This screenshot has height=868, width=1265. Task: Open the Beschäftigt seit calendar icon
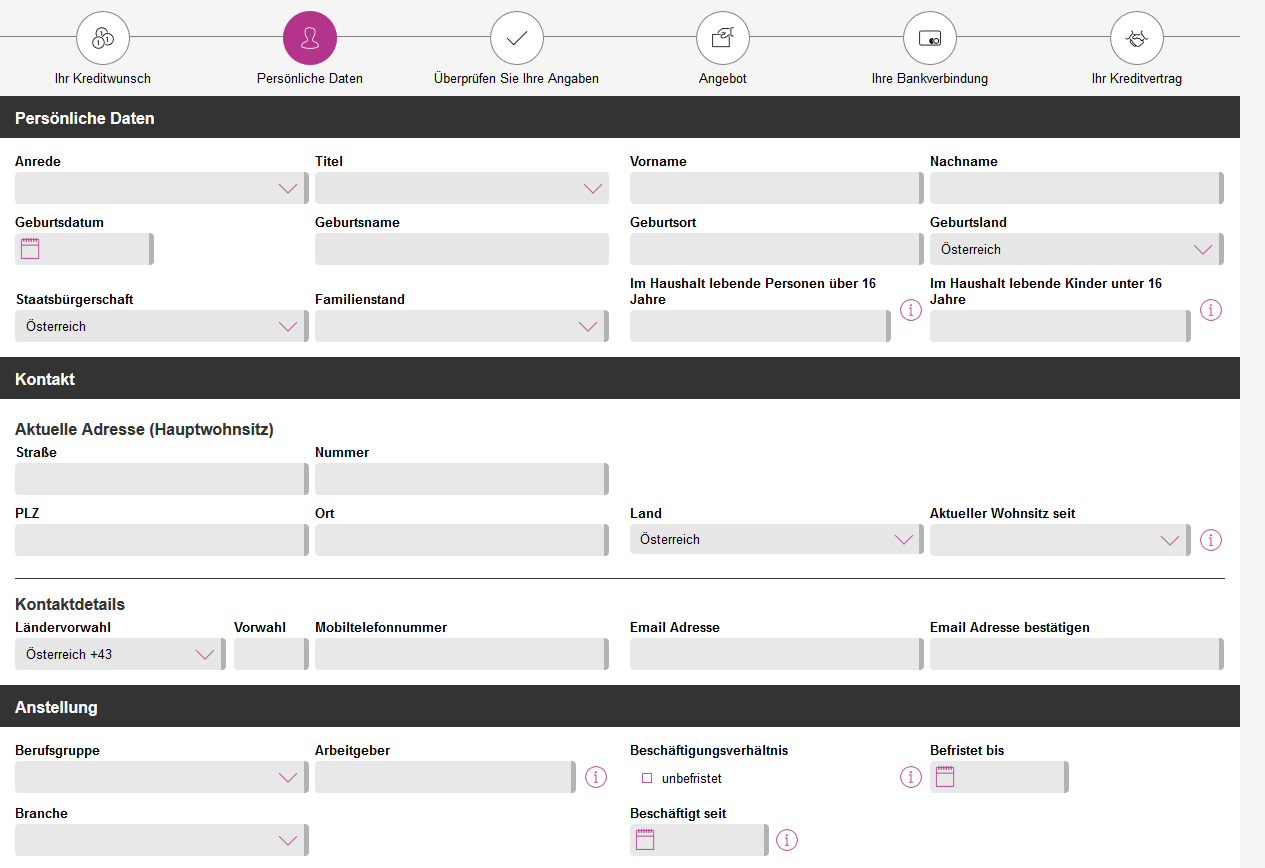(645, 840)
